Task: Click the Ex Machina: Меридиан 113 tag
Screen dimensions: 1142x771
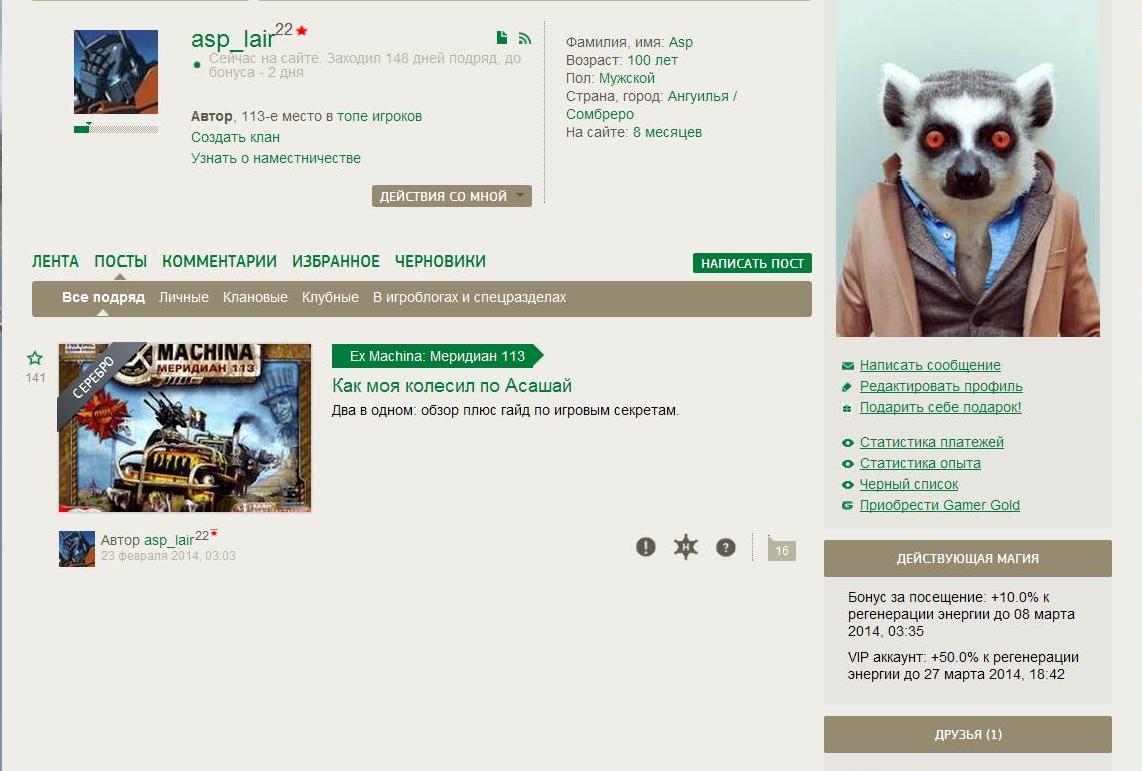Action: click(437, 356)
